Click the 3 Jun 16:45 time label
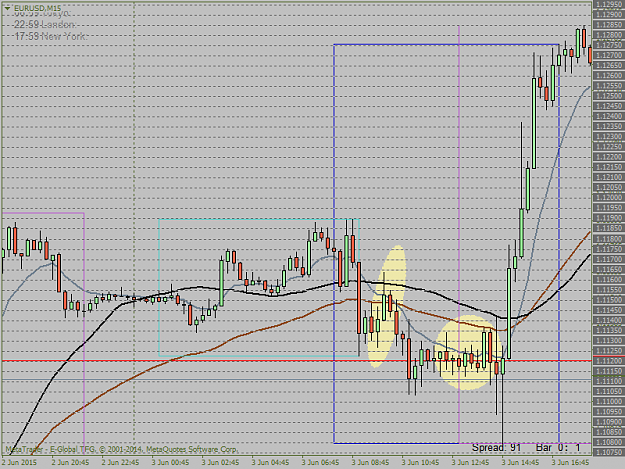Viewport: 625px width, 469px height. point(570,463)
